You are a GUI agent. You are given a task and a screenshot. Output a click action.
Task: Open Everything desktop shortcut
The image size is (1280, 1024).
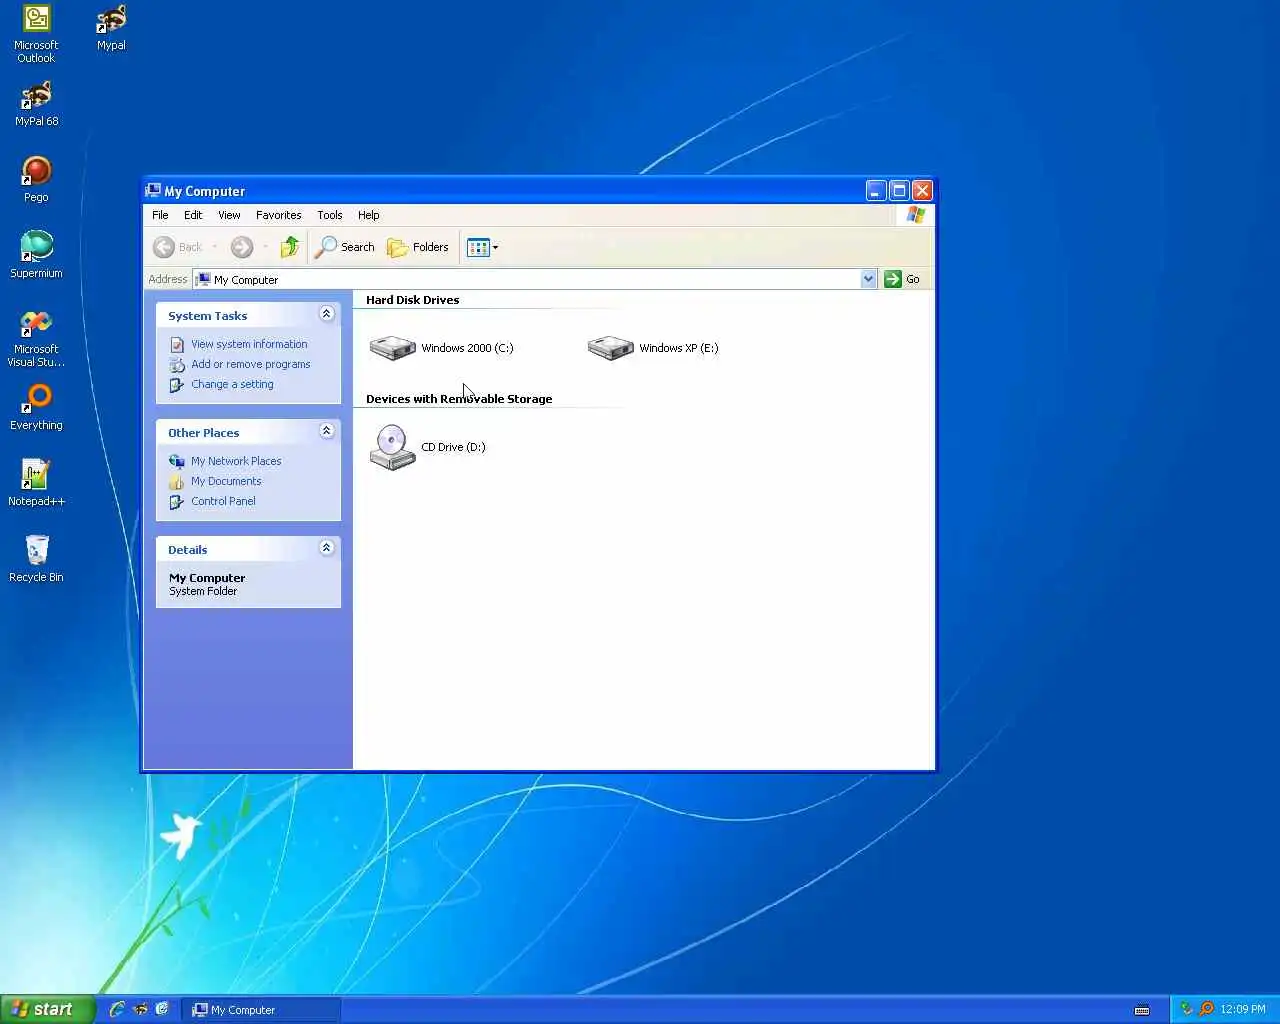click(x=36, y=408)
